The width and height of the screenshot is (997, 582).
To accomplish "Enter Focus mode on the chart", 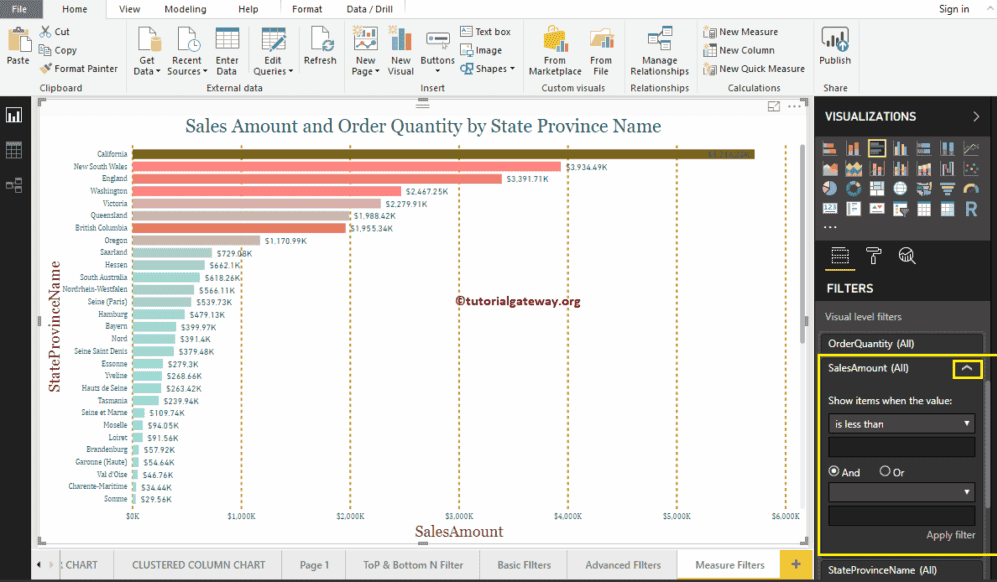I will (x=774, y=107).
